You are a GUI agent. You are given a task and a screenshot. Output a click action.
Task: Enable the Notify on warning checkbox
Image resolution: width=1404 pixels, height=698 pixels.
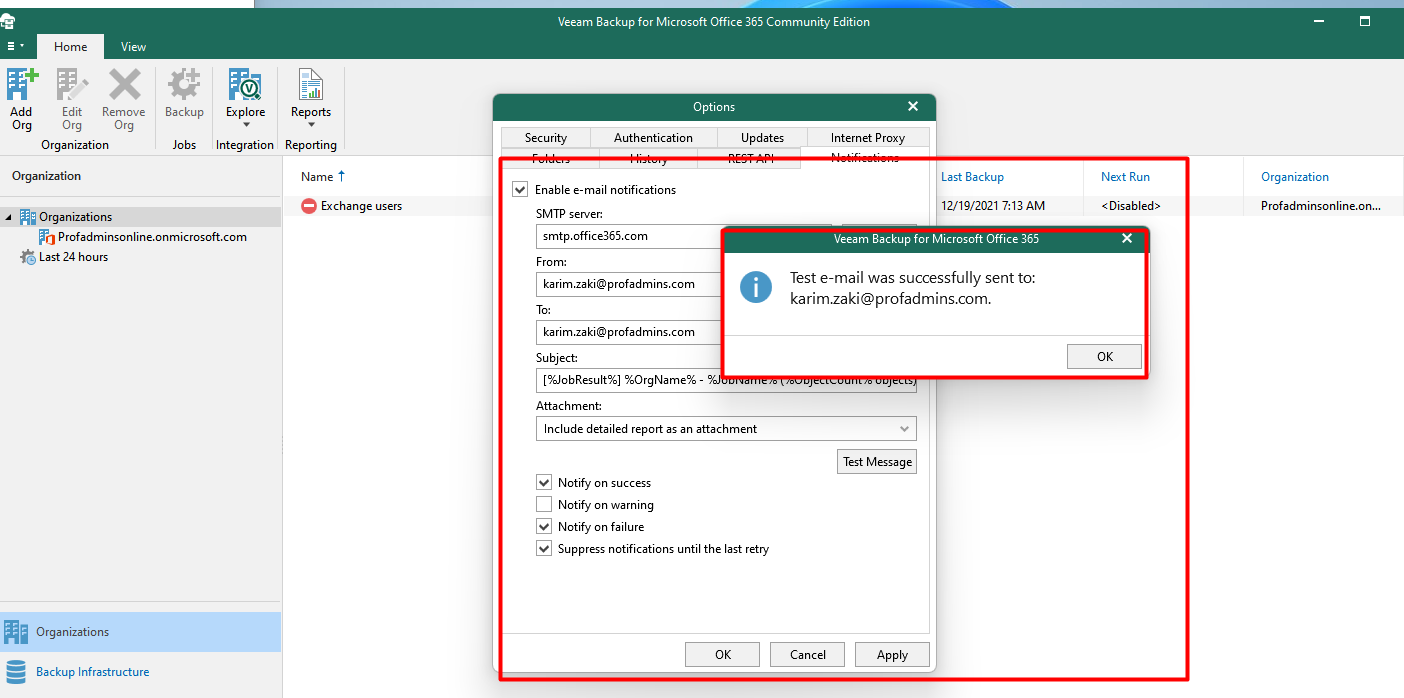(544, 505)
